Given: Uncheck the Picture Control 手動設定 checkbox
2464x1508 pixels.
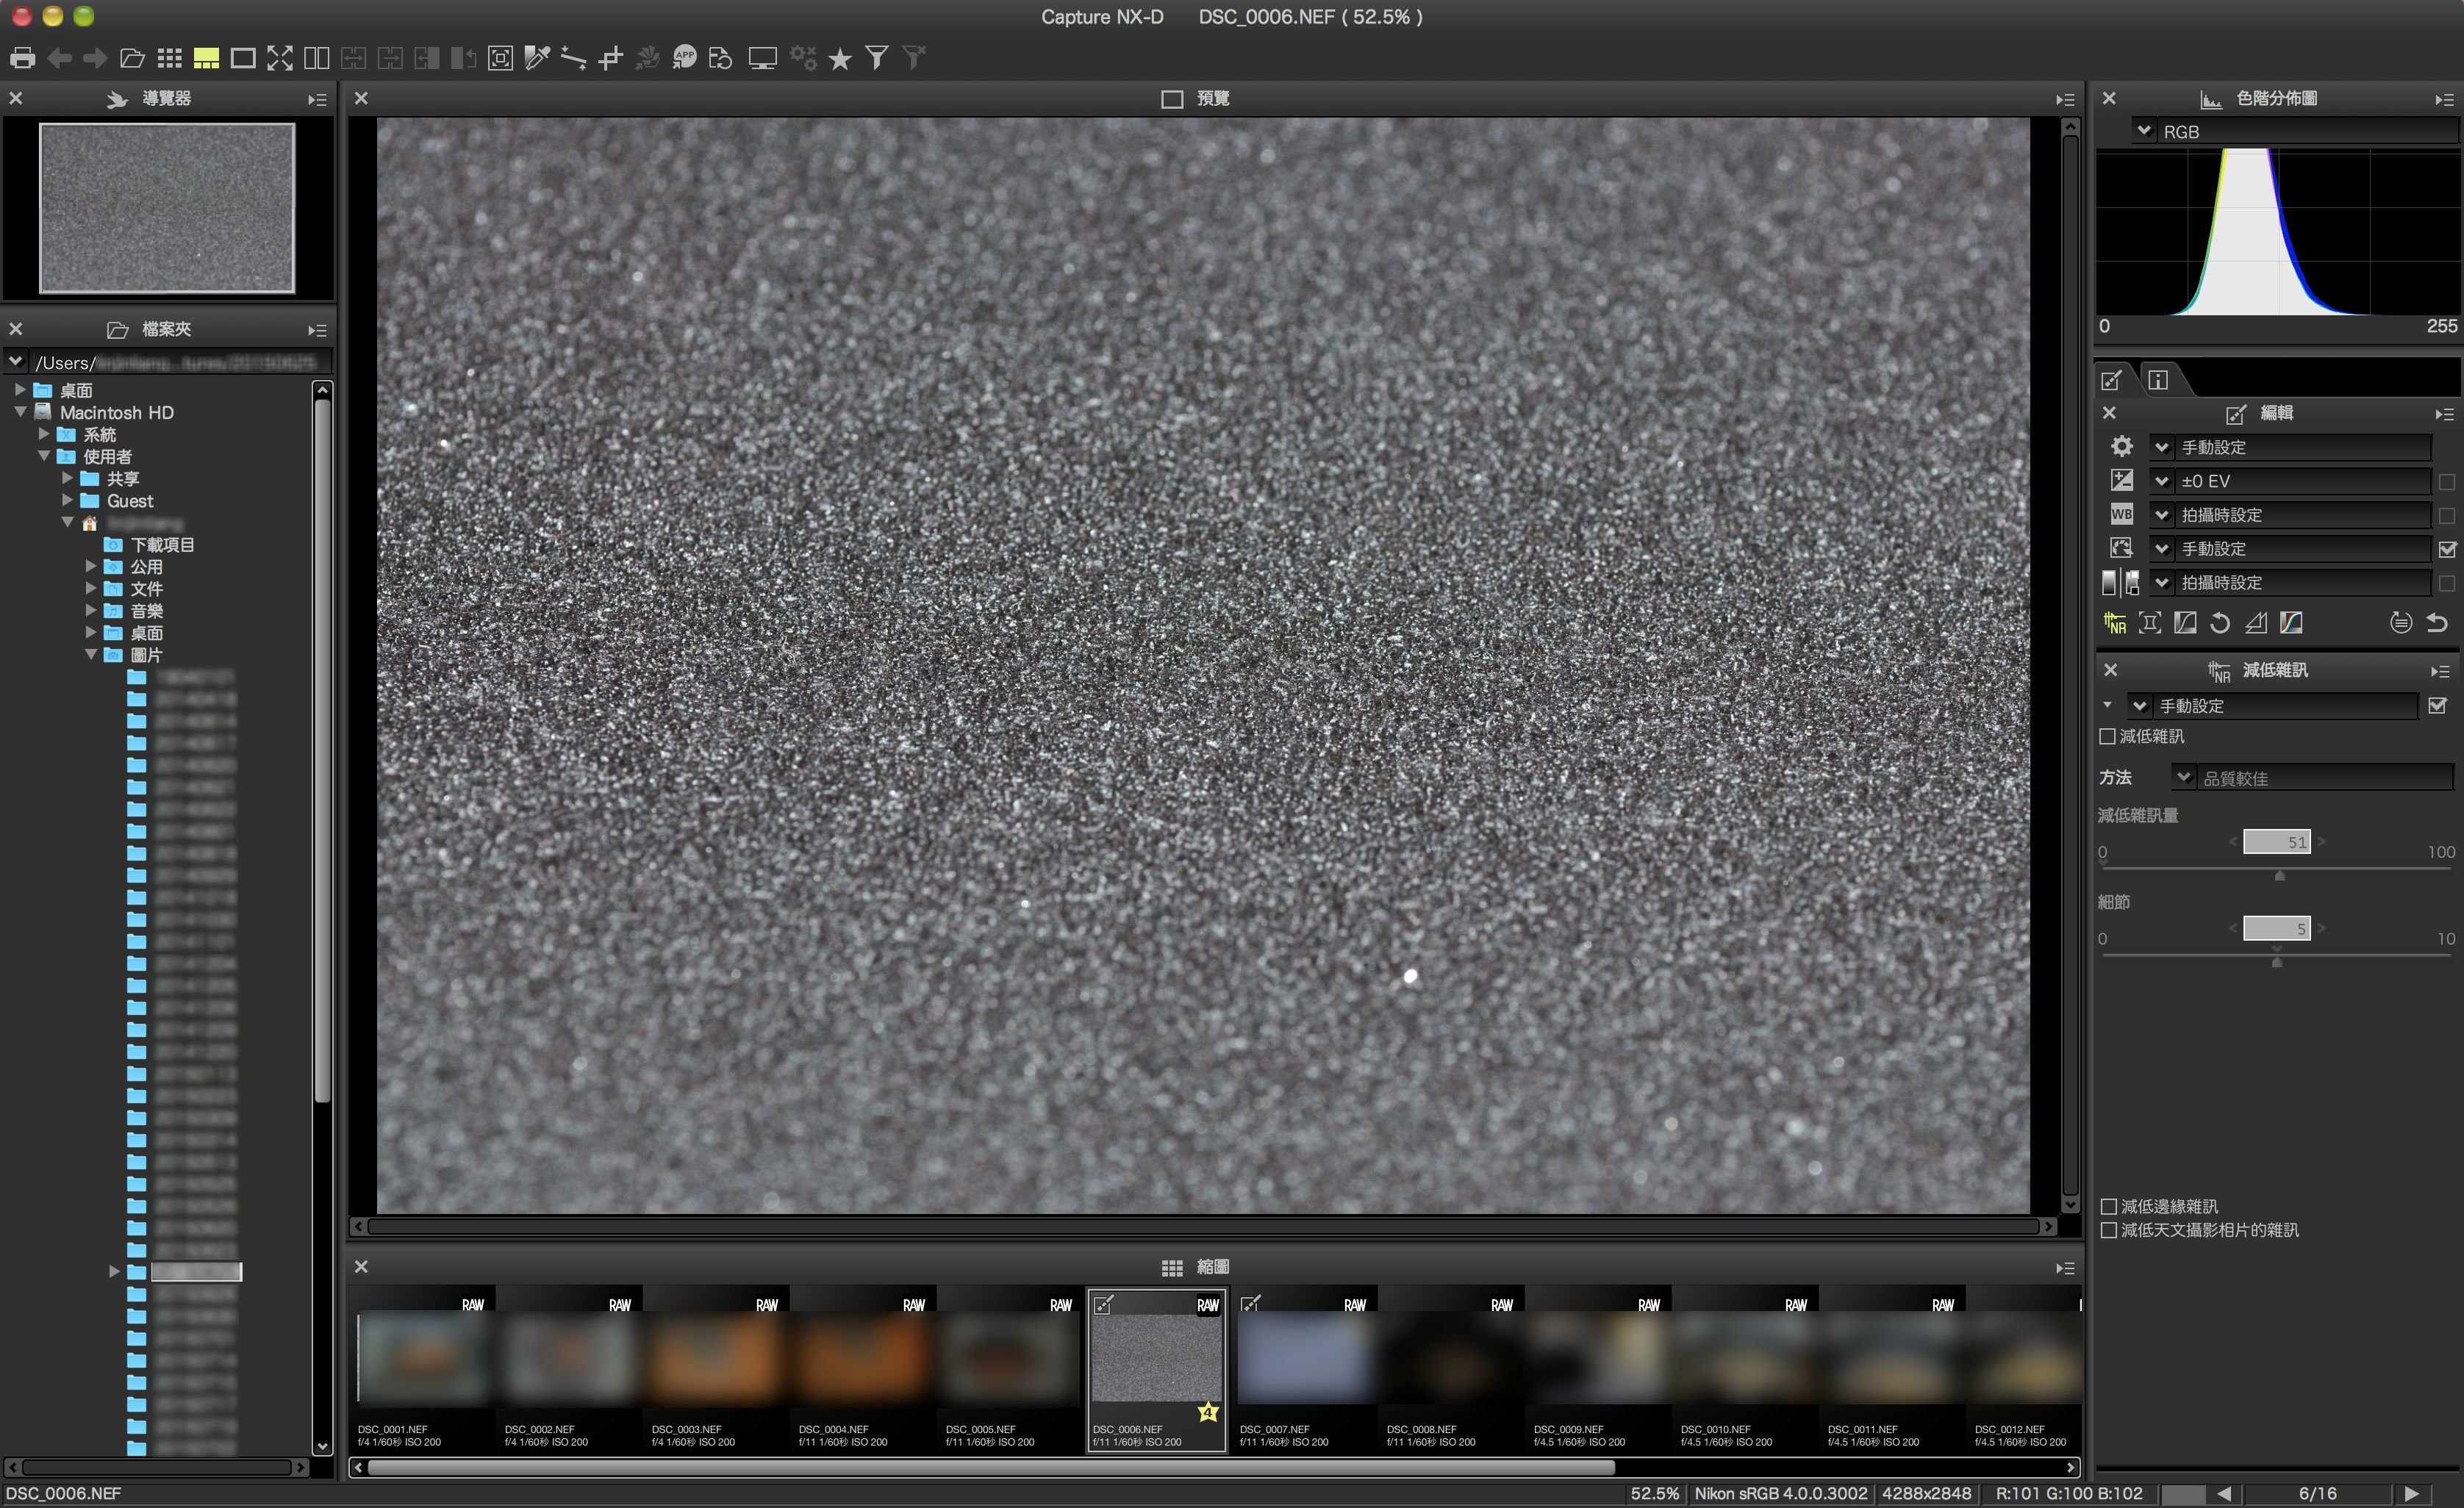Looking at the screenshot, I should (x=2447, y=549).
